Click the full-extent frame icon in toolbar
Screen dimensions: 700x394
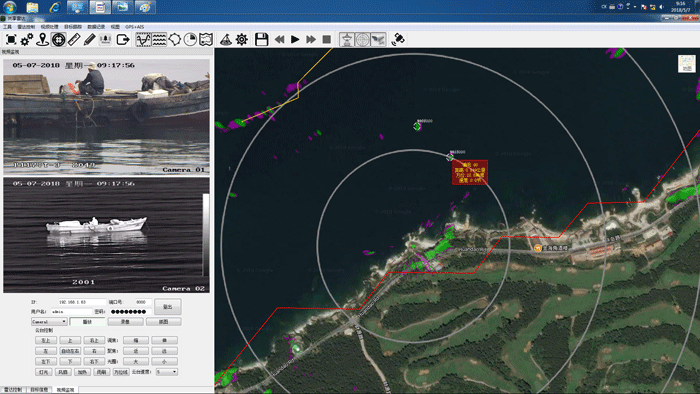pos(11,40)
